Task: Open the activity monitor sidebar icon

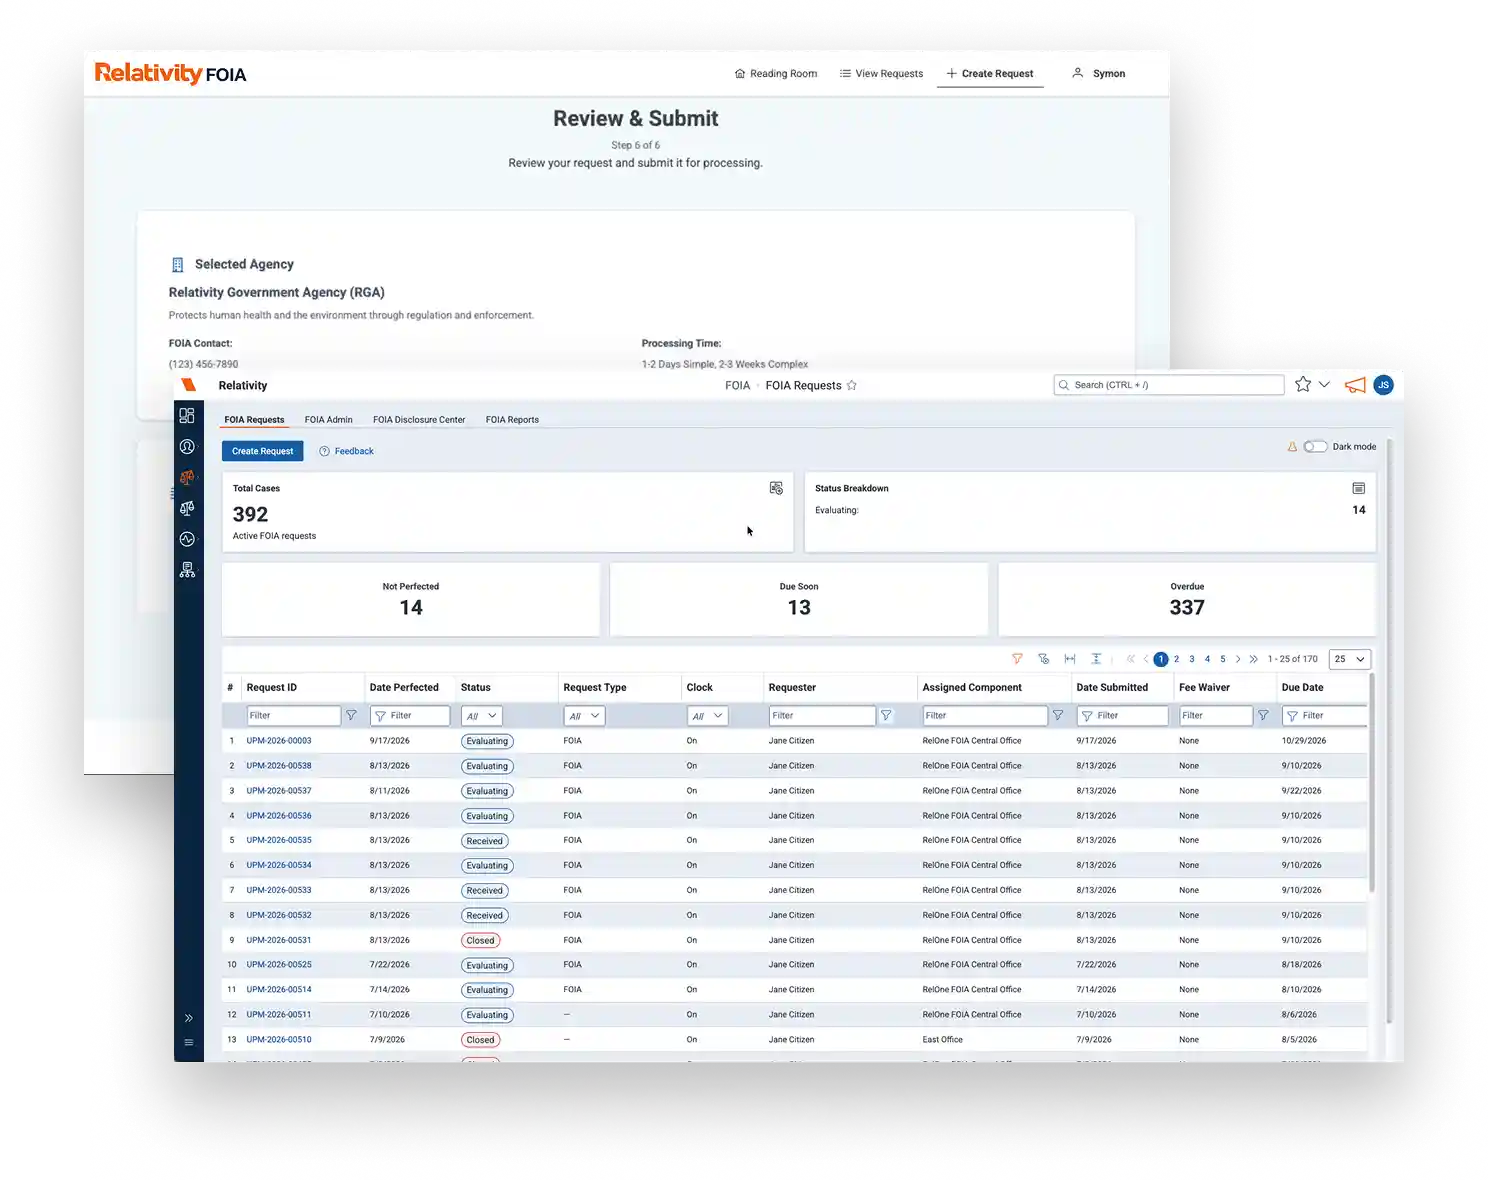Action: (x=187, y=539)
